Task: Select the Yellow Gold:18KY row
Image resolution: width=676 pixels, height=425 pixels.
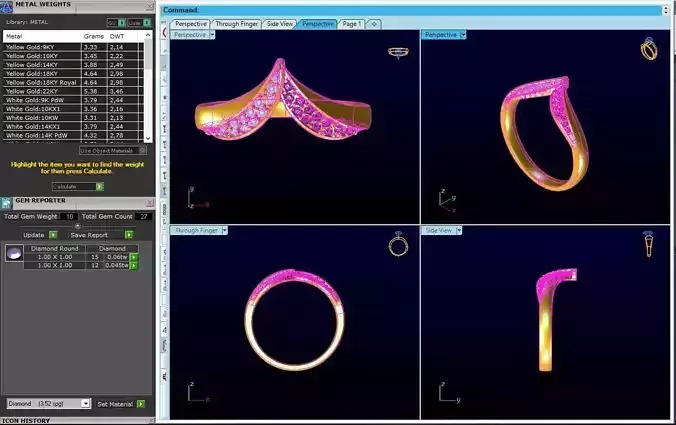Action: (73, 74)
